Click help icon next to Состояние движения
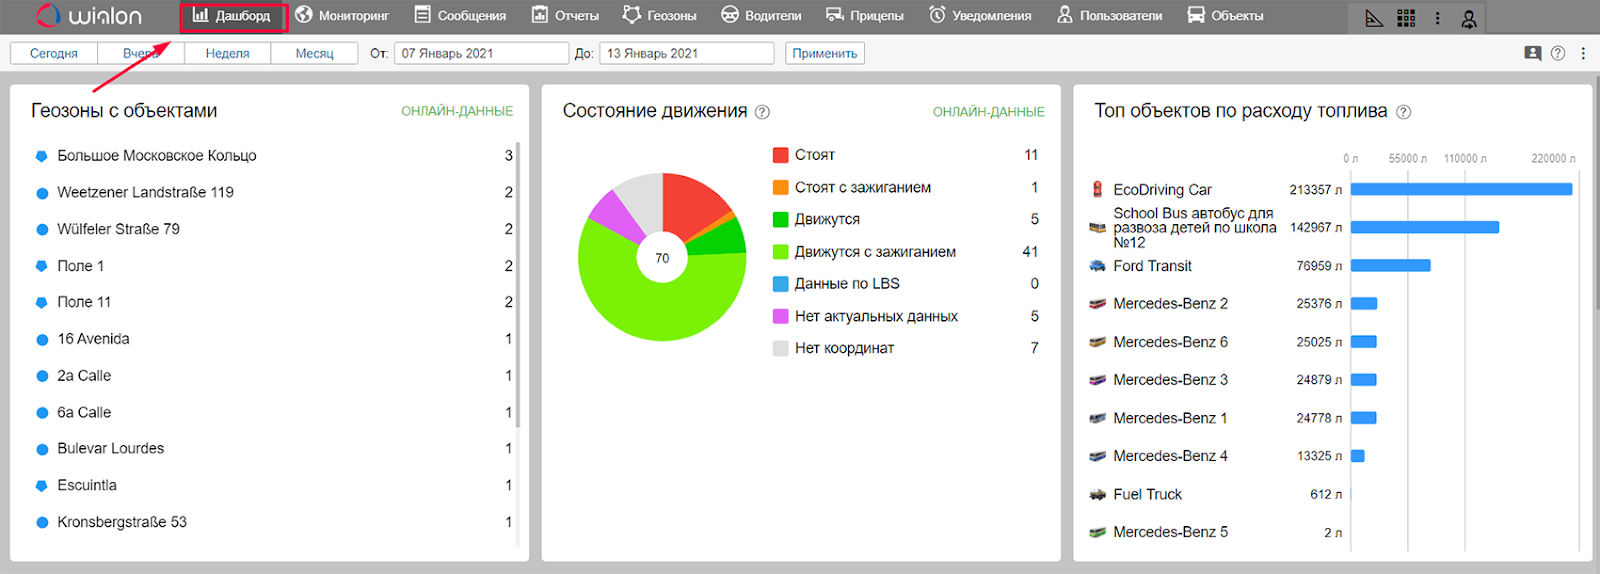This screenshot has width=1600, height=574. (x=762, y=112)
